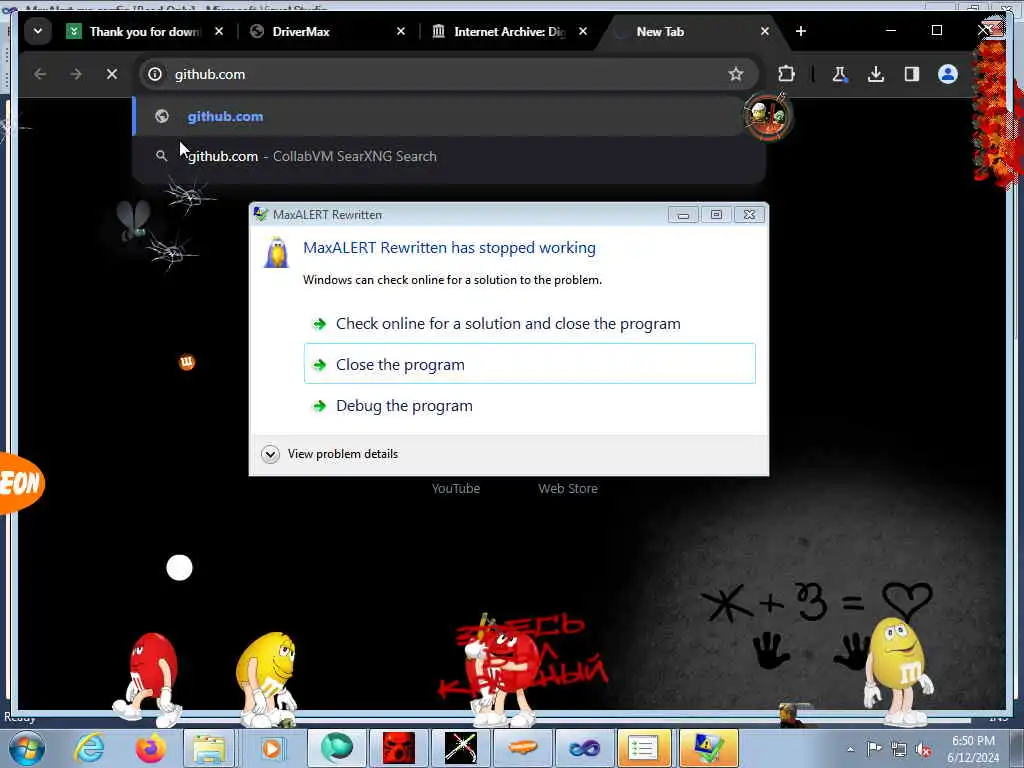The image size is (1024, 768).
Task: Open Windows Media Player taskbar icon
Action: tap(270, 748)
